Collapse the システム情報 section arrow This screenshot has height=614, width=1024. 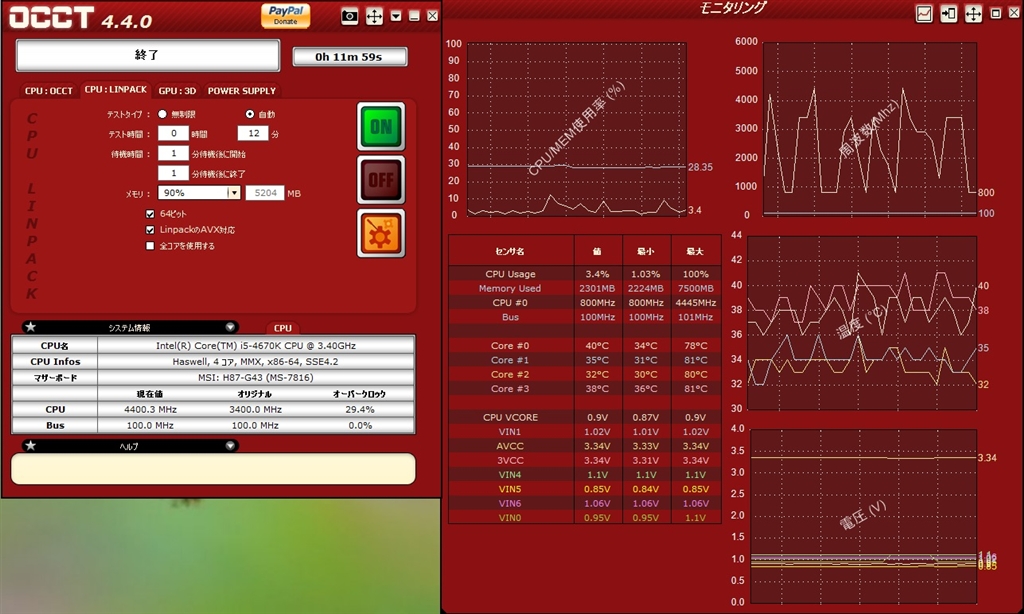click(230, 327)
